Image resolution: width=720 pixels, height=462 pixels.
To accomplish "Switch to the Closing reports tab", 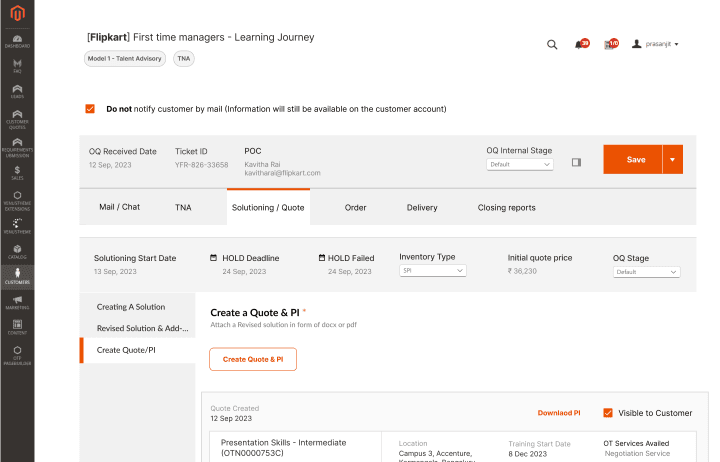I will [506, 208].
